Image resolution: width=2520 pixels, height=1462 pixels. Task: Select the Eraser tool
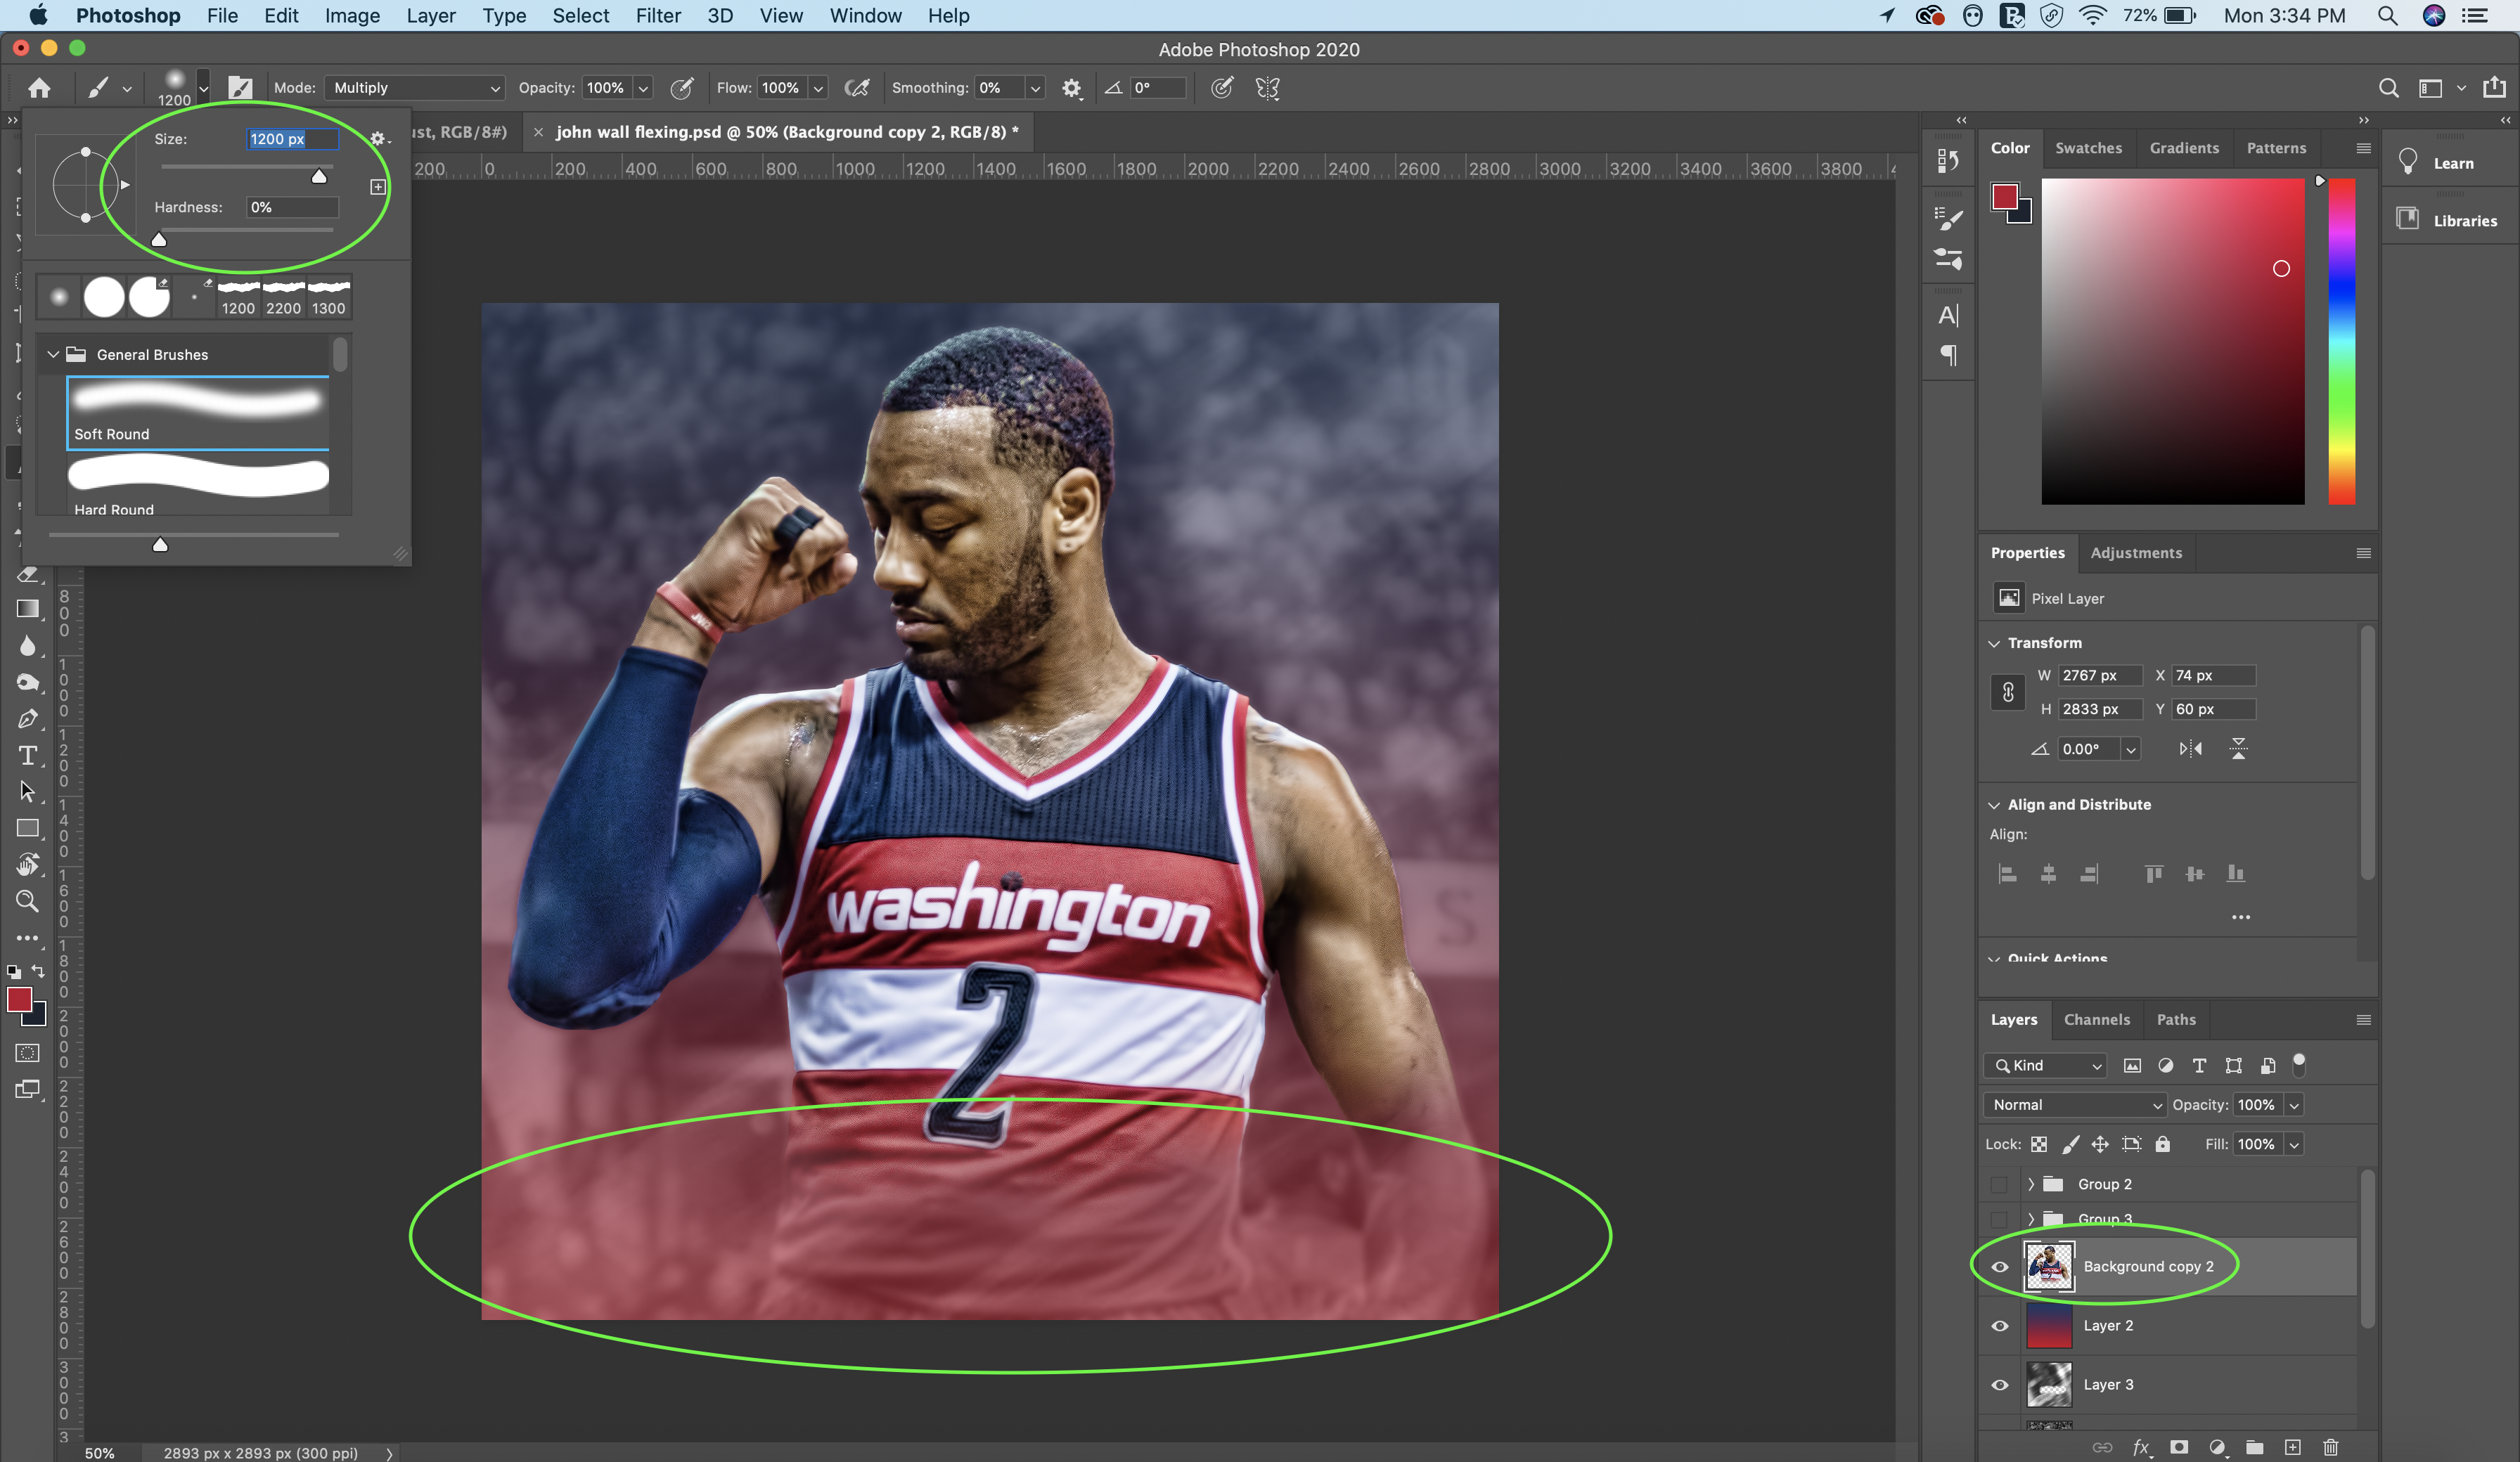28,575
